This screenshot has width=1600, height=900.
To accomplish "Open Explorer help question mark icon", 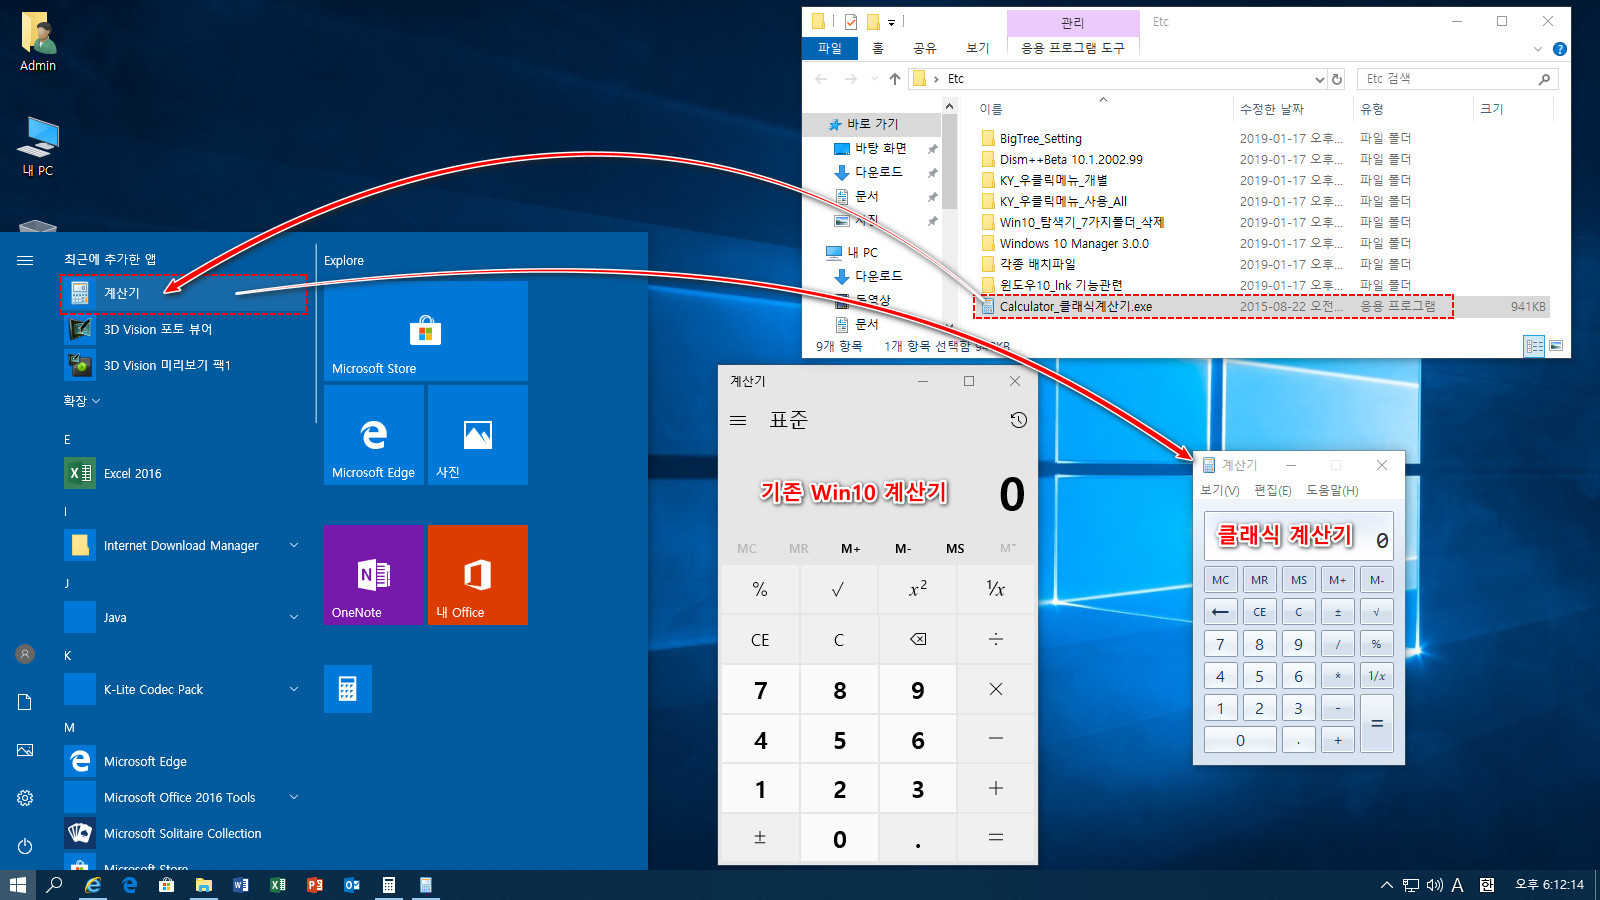I will pyautogui.click(x=1559, y=49).
